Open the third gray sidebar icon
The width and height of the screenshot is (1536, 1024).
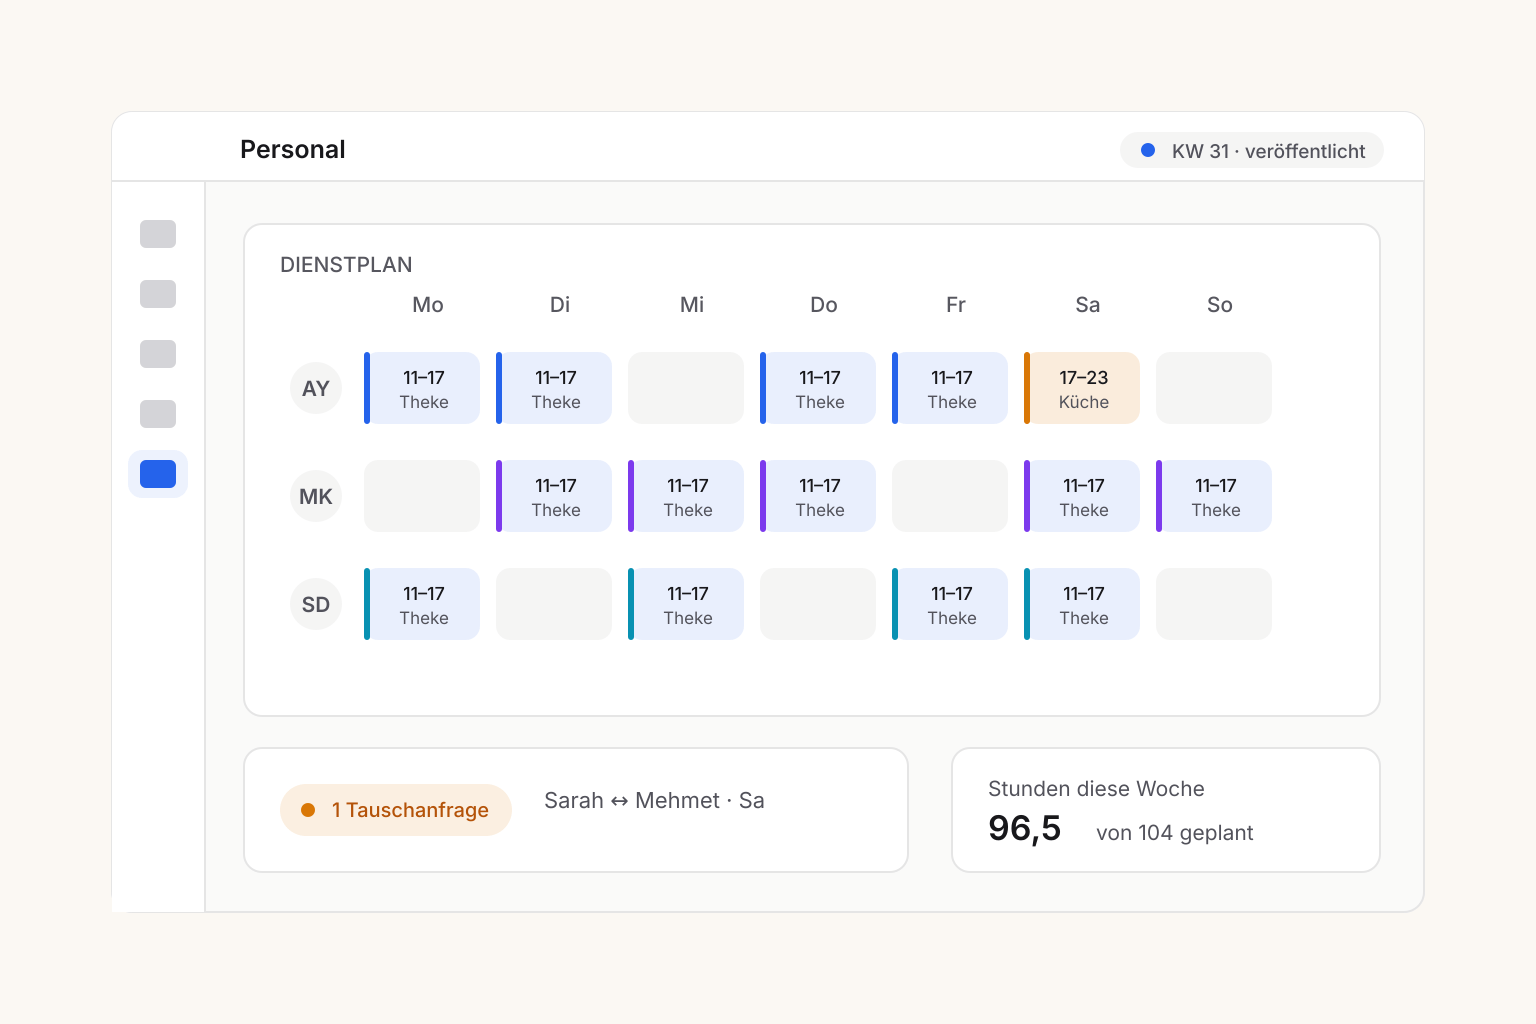[158, 354]
